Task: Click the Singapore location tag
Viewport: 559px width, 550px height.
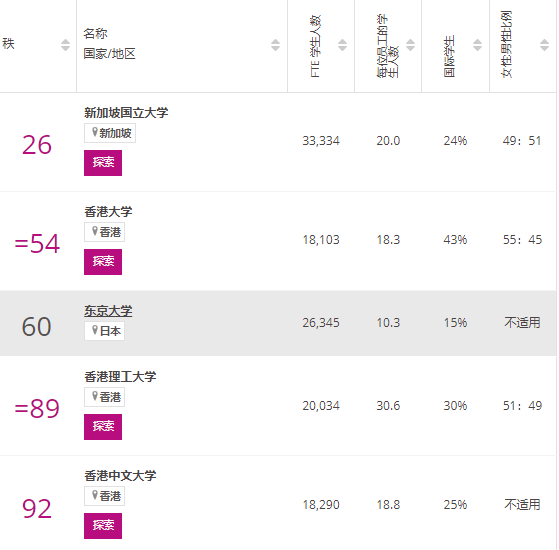Action: point(110,133)
